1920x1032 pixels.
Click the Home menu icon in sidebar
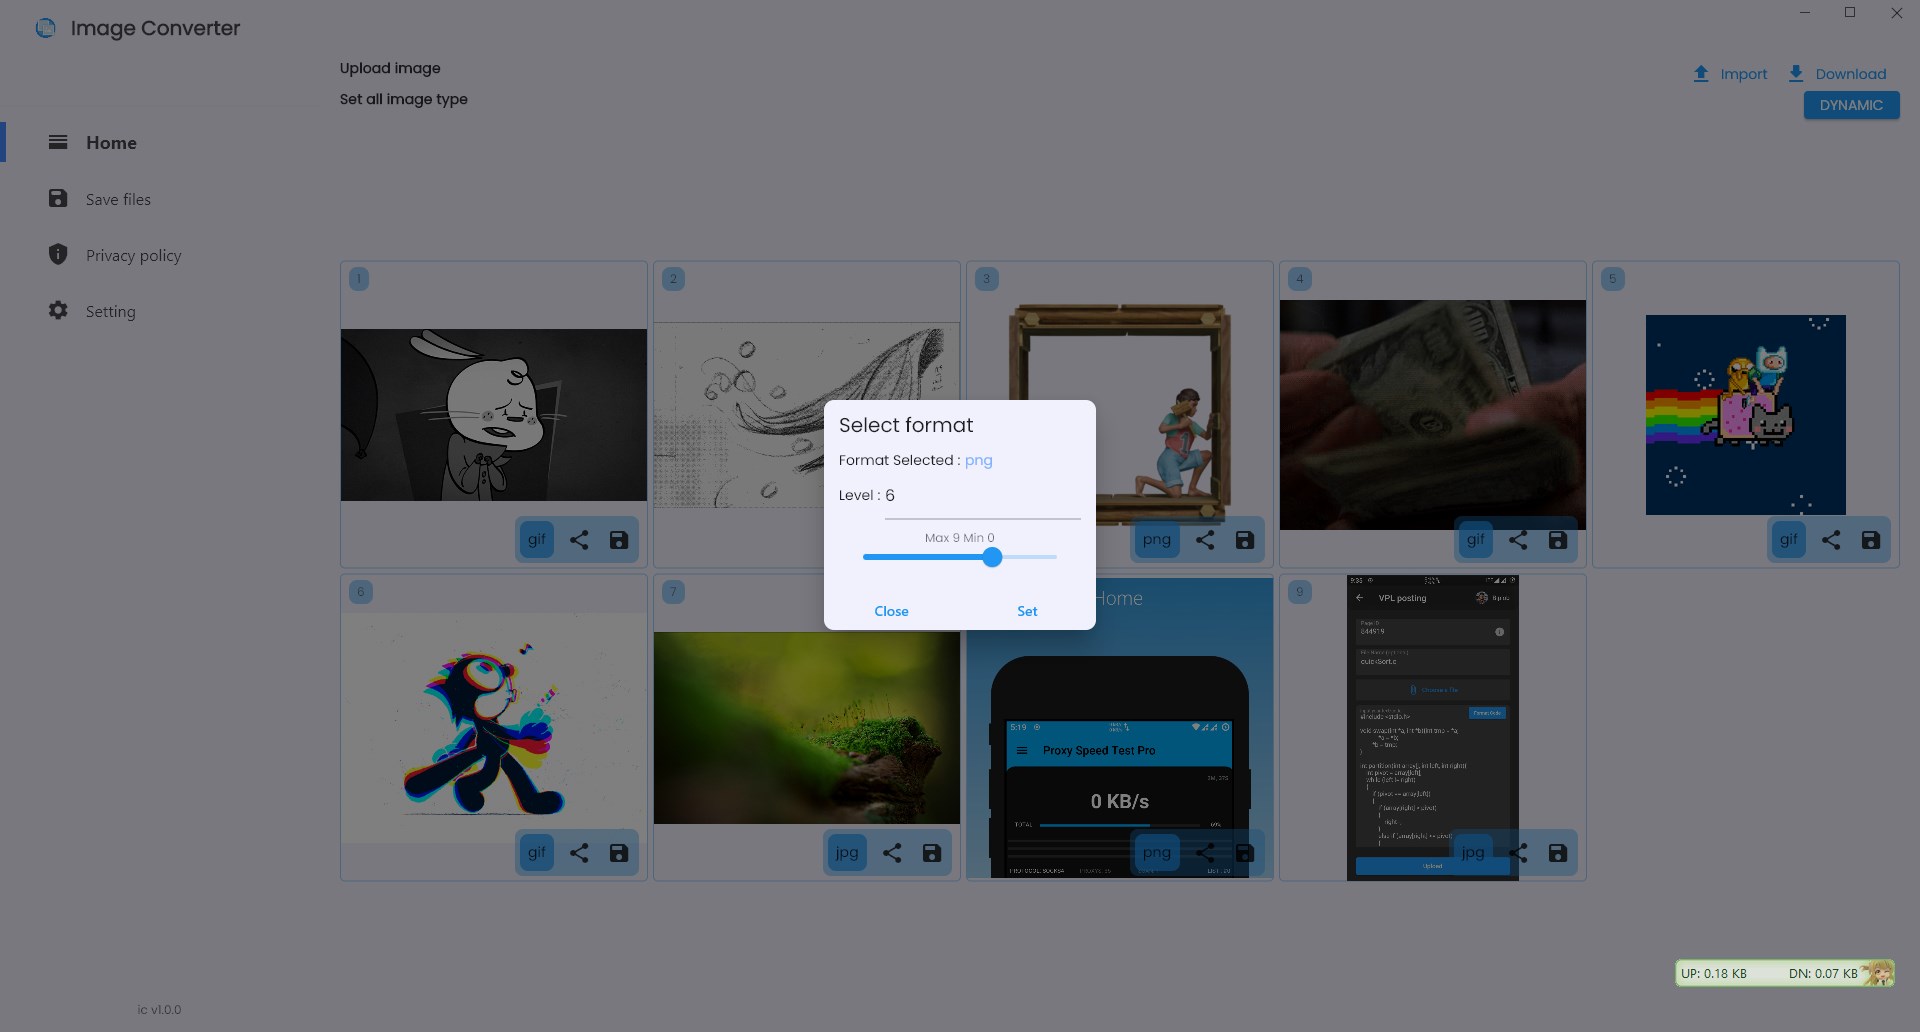(x=58, y=142)
